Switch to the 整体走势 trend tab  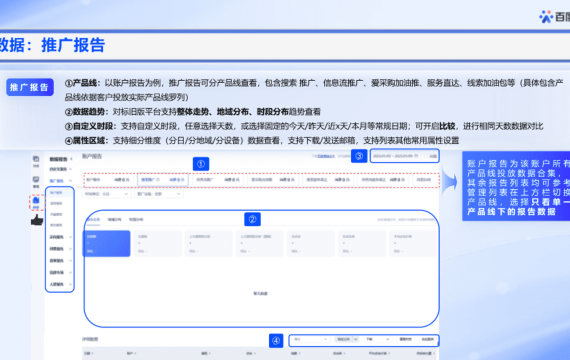pos(93,220)
